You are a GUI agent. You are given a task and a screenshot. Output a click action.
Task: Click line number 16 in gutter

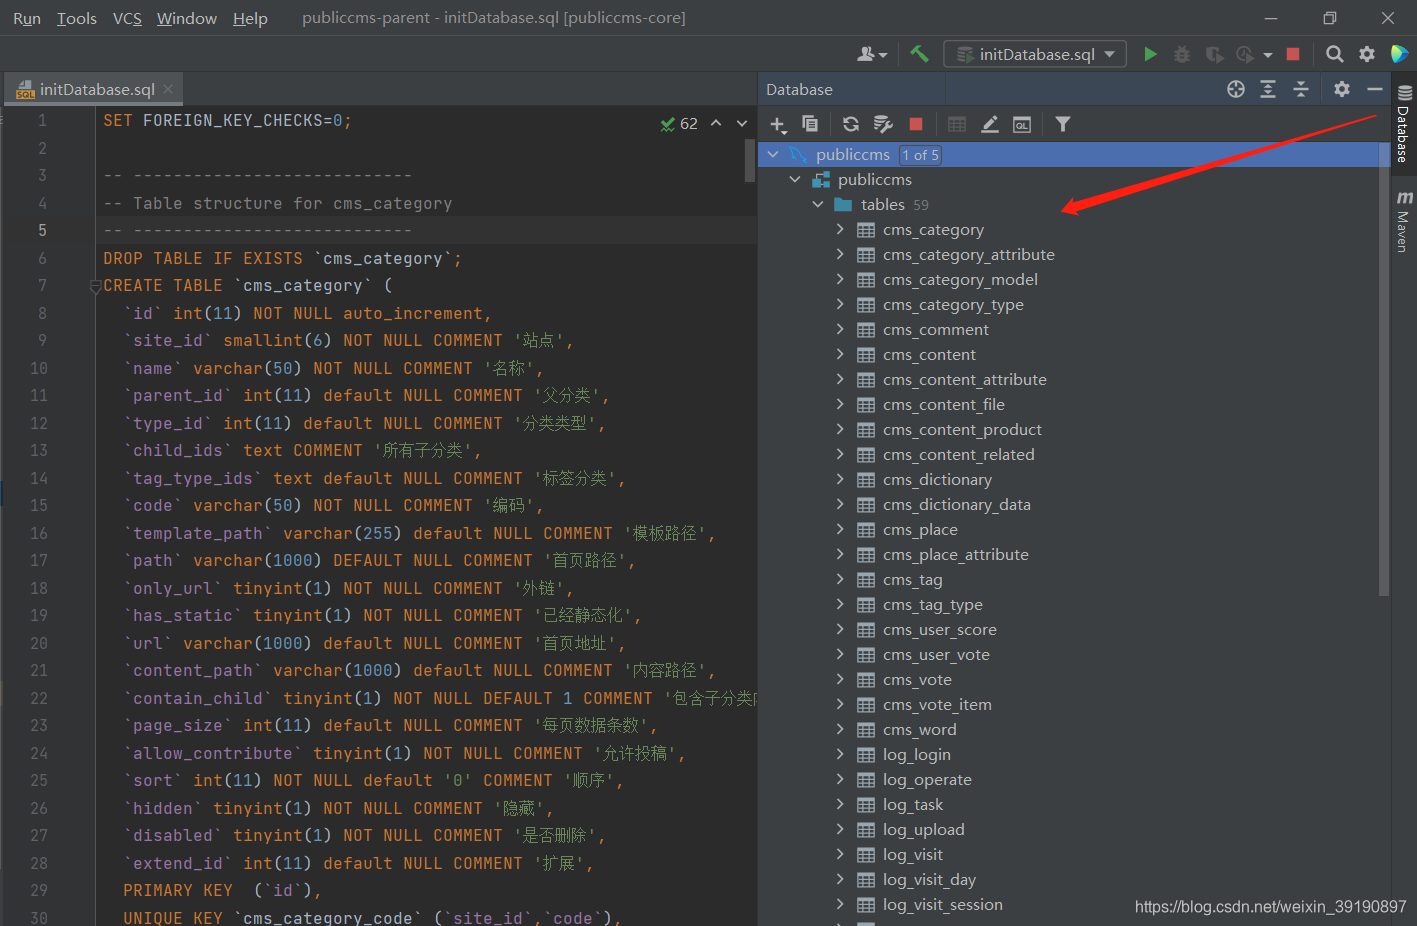click(38, 533)
